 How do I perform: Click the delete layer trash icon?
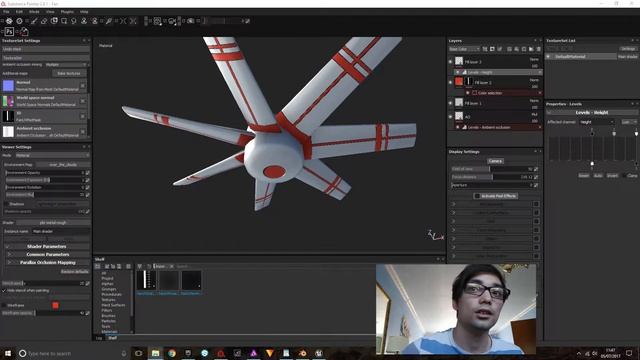pyautogui.click(x=538, y=49)
